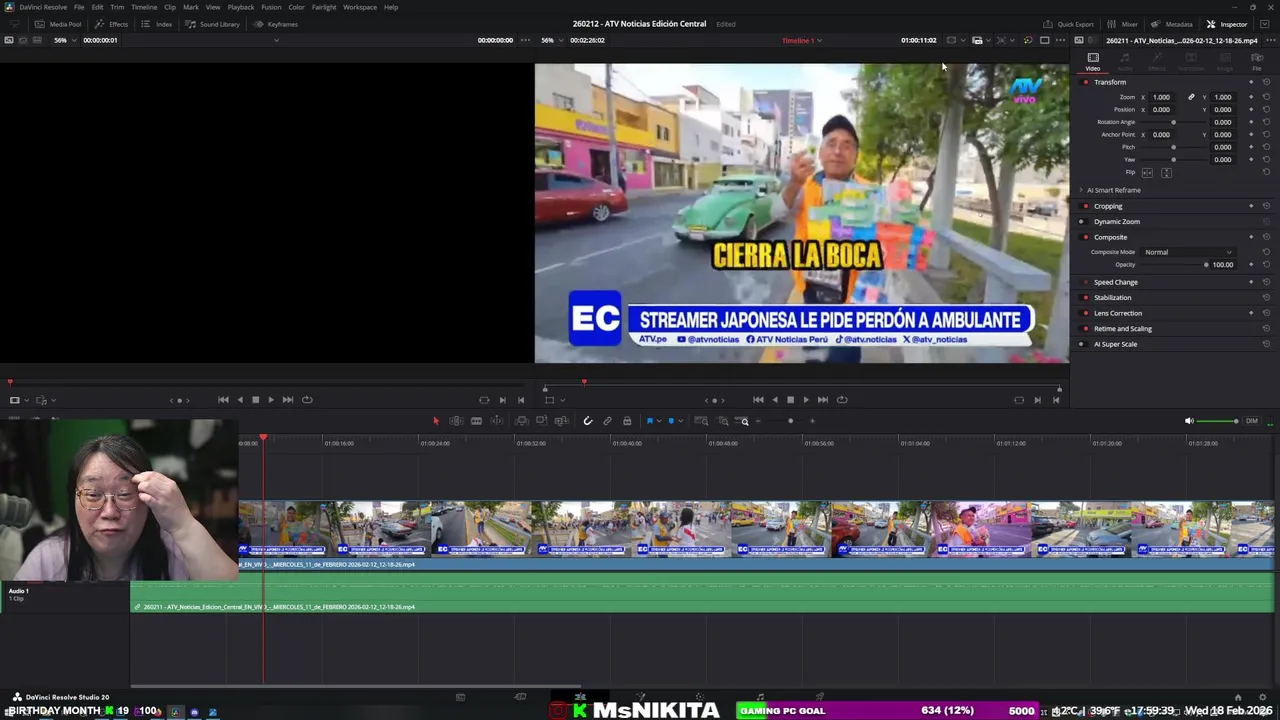
Task: Click the Replace Clip edit icon
Action: click(561, 421)
